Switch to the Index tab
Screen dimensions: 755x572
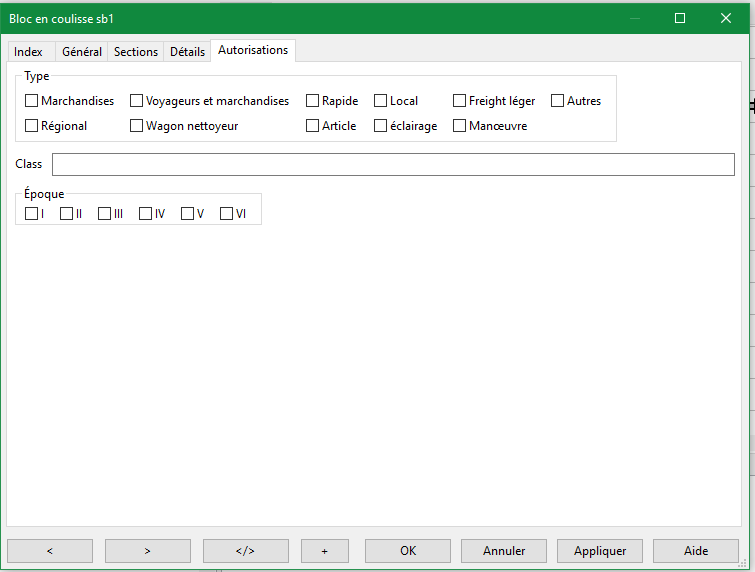point(28,52)
